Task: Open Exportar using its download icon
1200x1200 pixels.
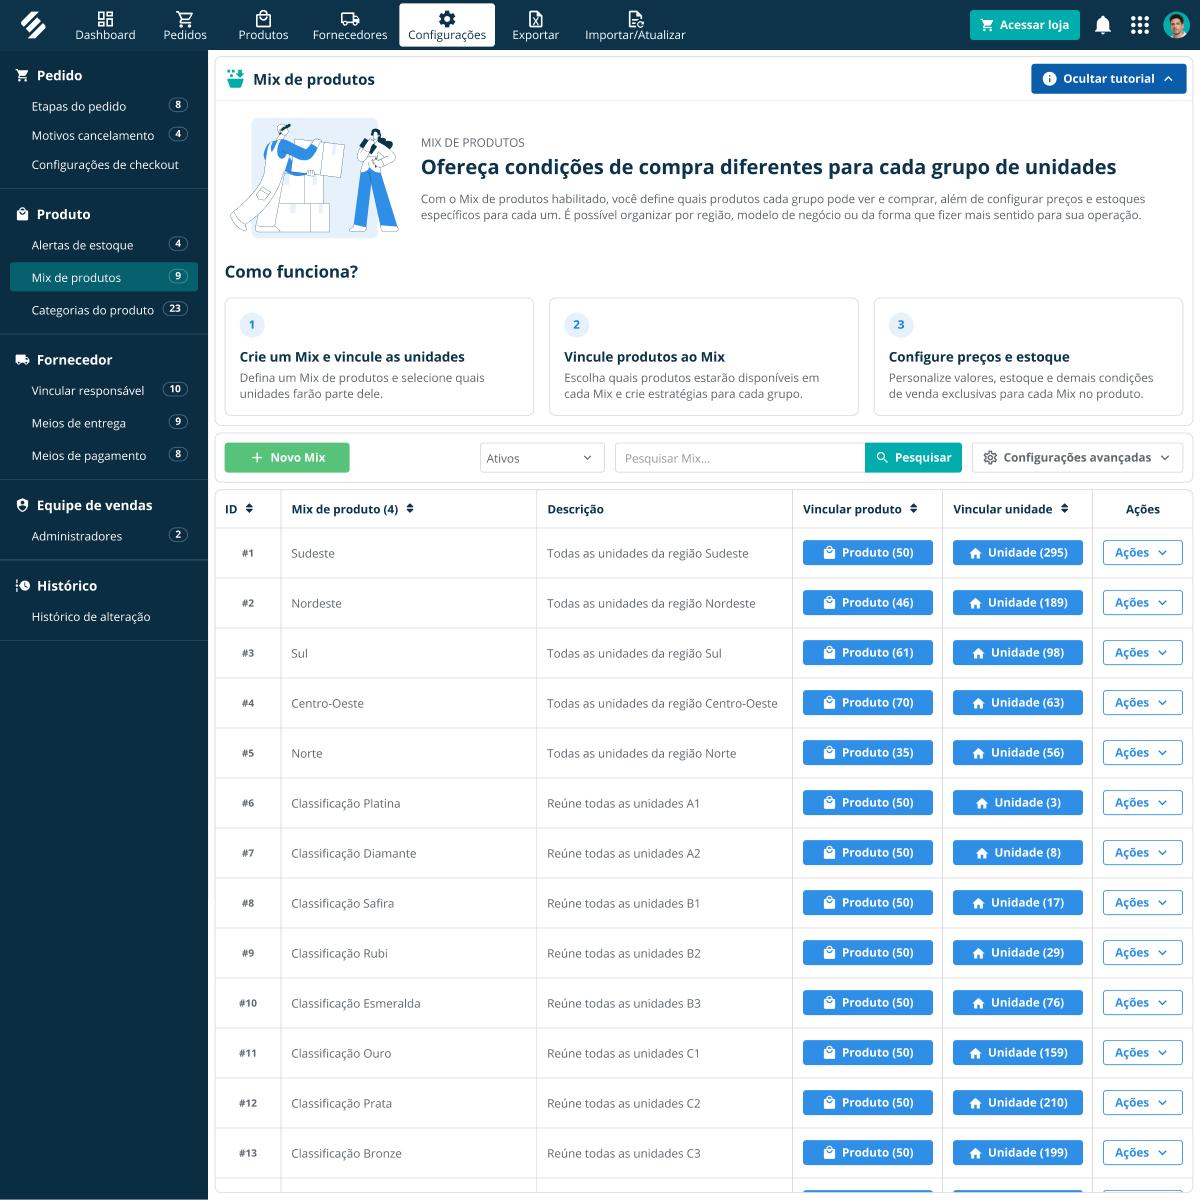Action: coord(536,18)
